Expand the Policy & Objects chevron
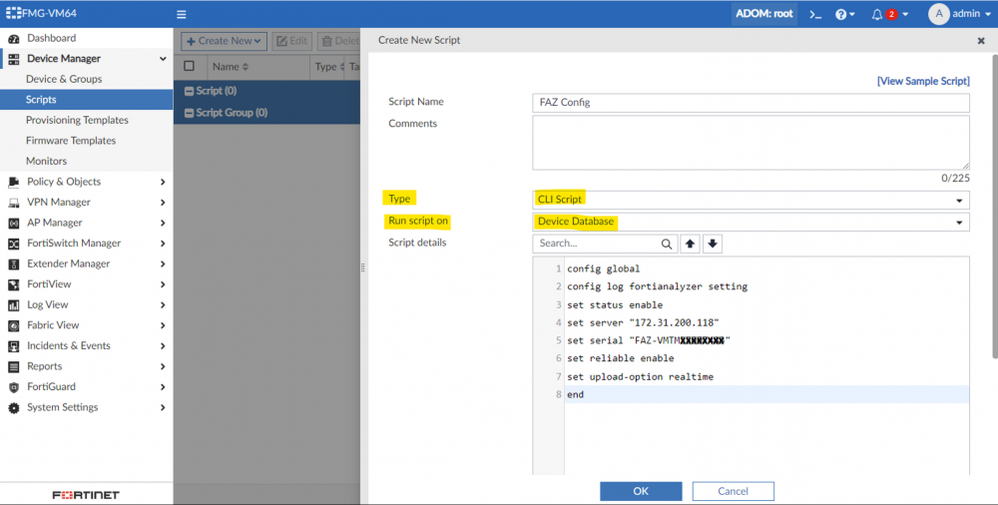 click(163, 182)
